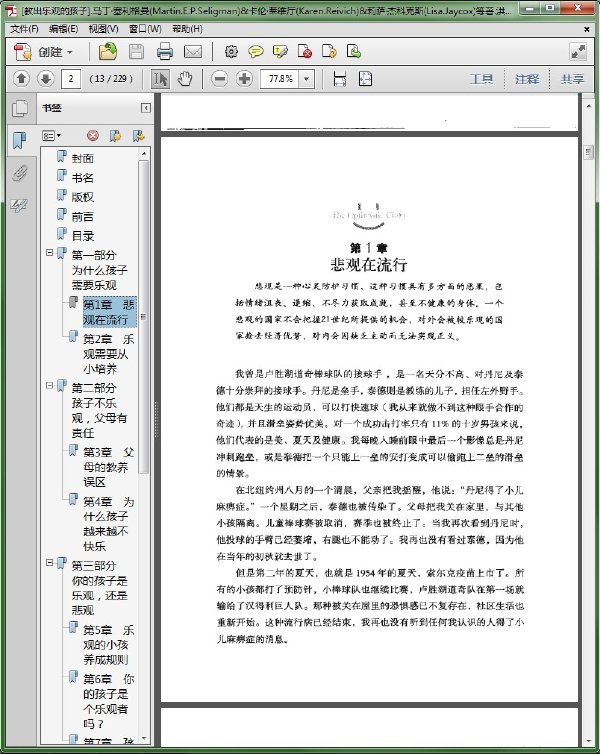The height and width of the screenshot is (754, 600).
Task: Open the File (文件) menu
Action: pyautogui.click(x=24, y=29)
